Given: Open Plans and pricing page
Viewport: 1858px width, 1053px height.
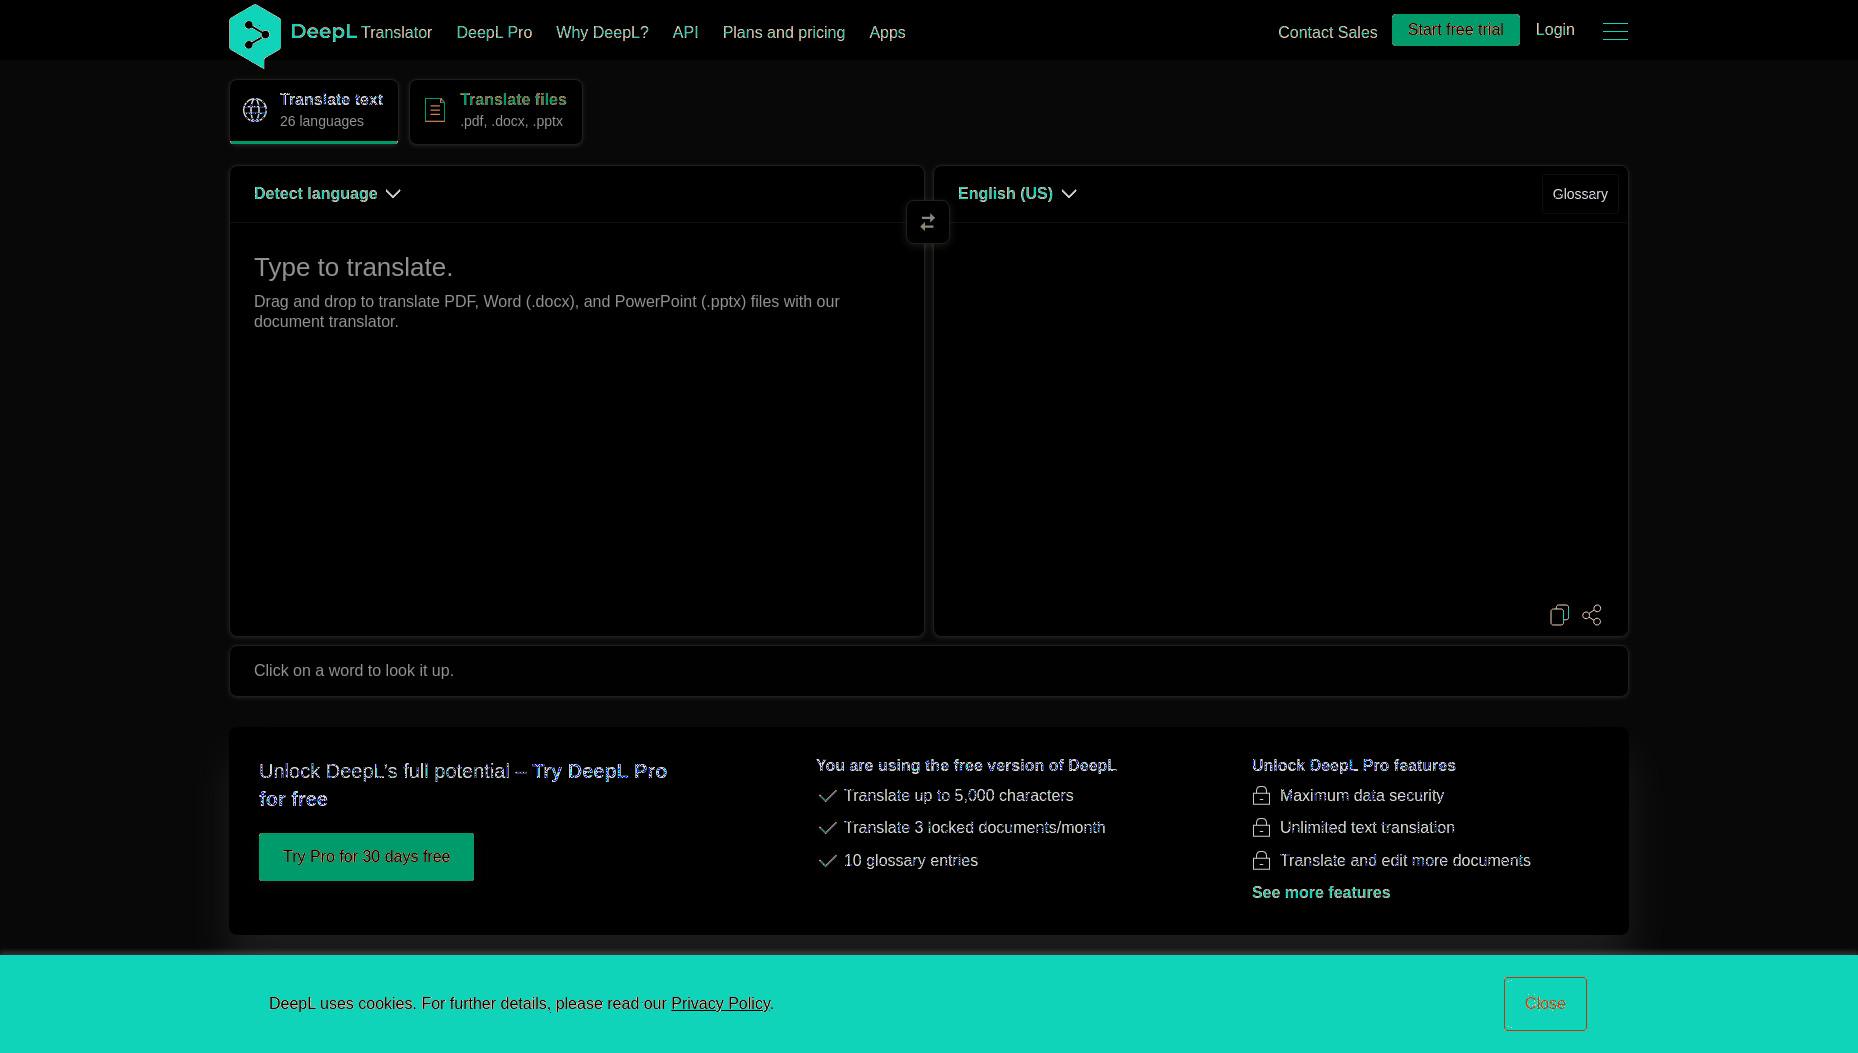Looking at the screenshot, I should coord(784,32).
